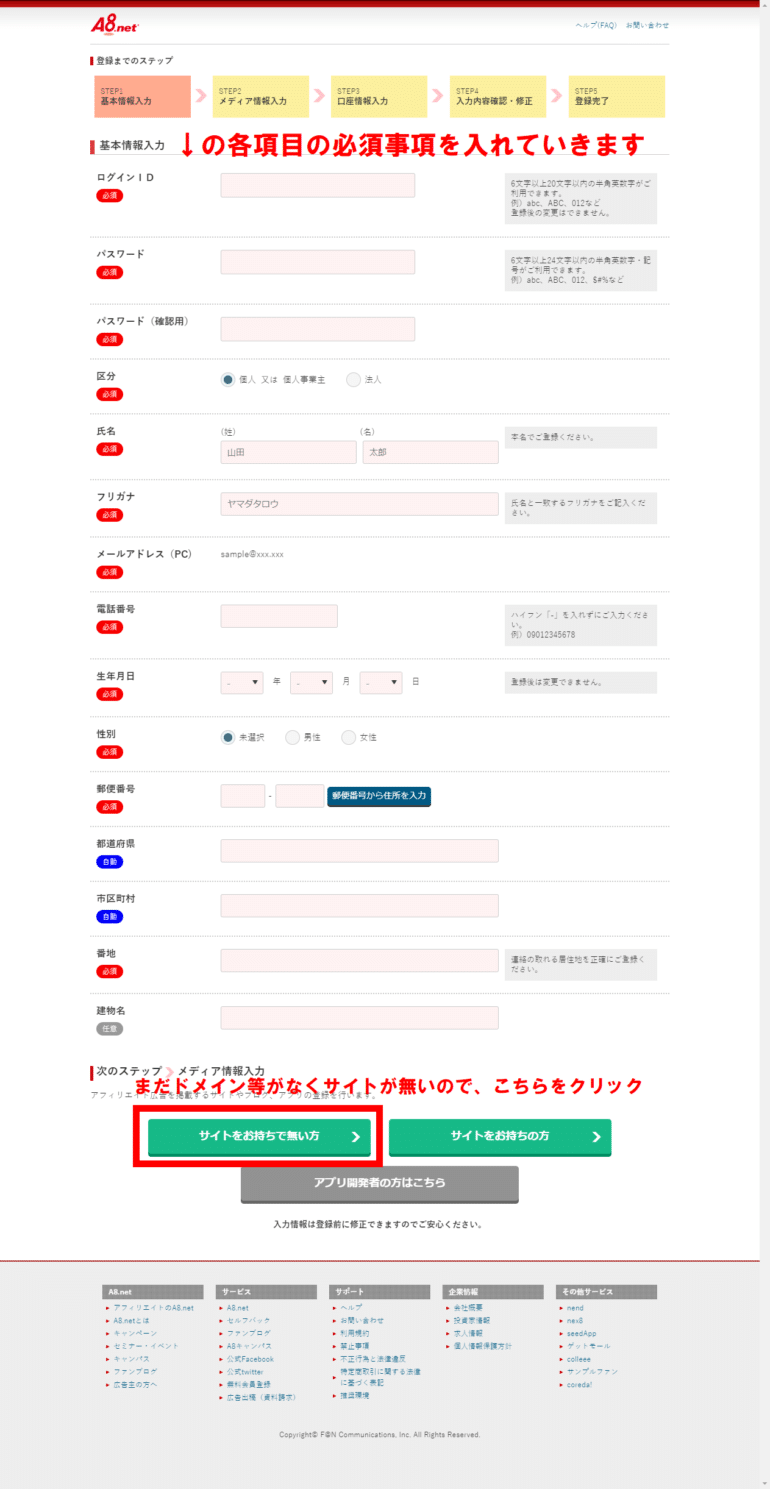Open footer link アフィリエイトのA8.net
770x1489 pixels.
pyautogui.click(x=153, y=1308)
